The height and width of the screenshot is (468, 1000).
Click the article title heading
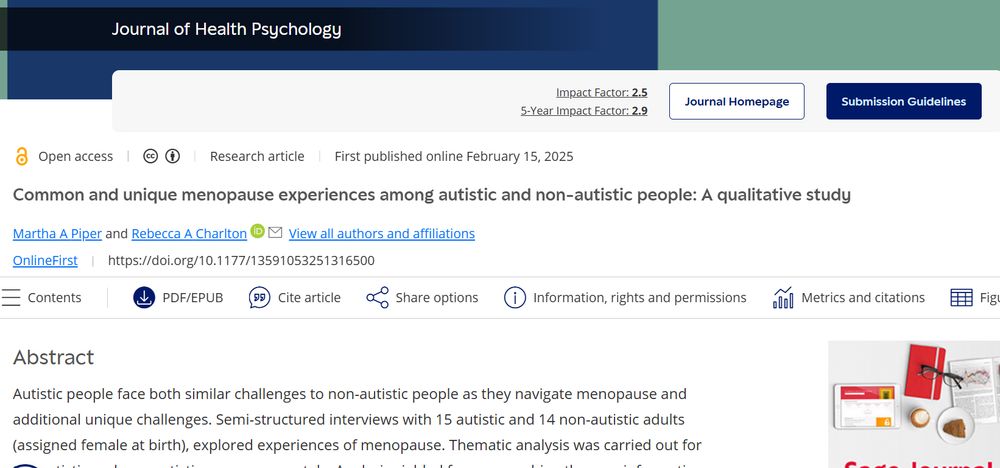coord(432,194)
